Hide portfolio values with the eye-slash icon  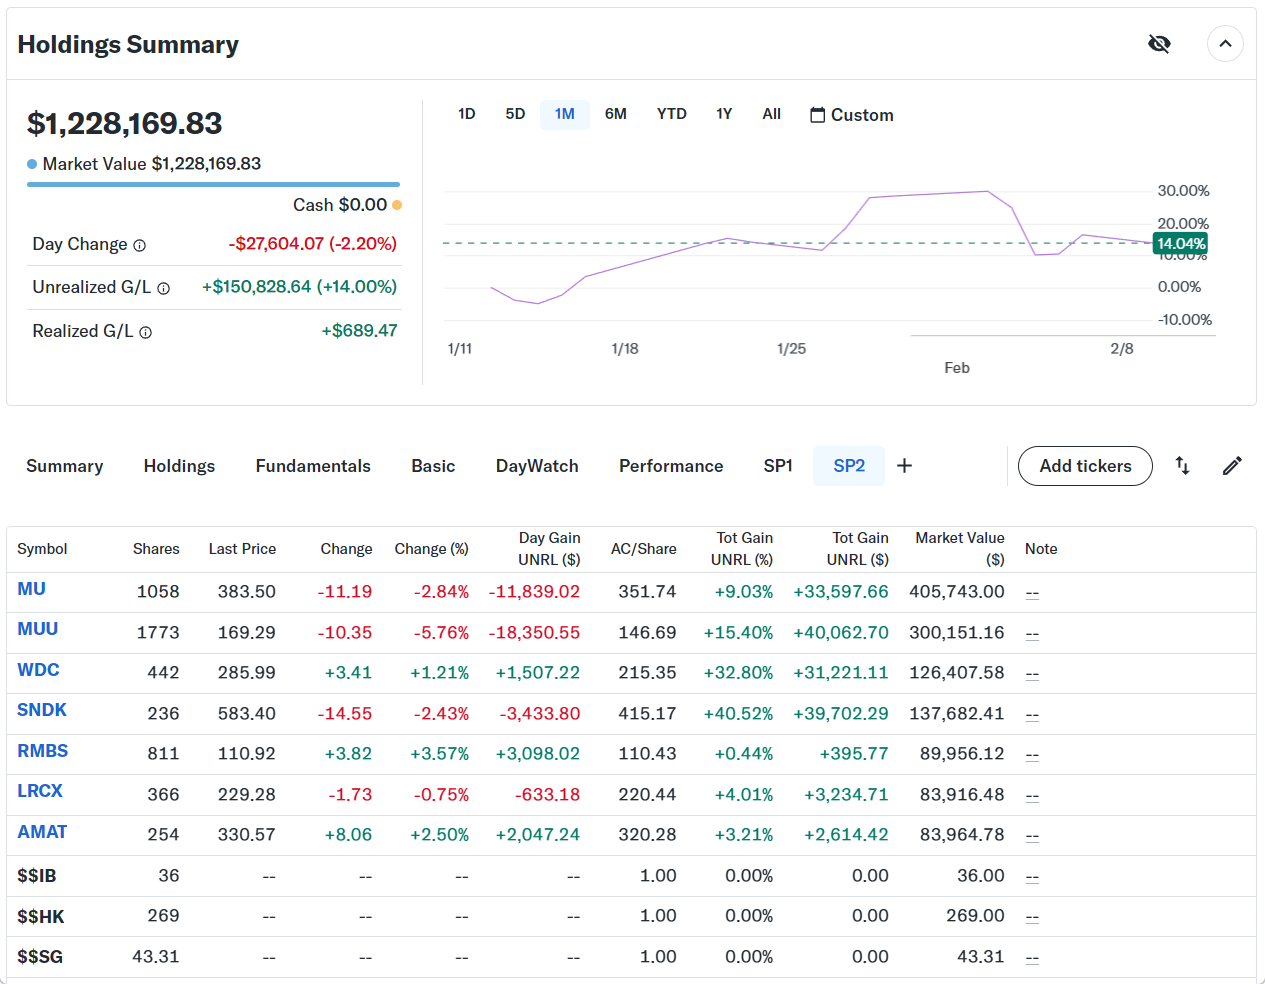coord(1159,44)
